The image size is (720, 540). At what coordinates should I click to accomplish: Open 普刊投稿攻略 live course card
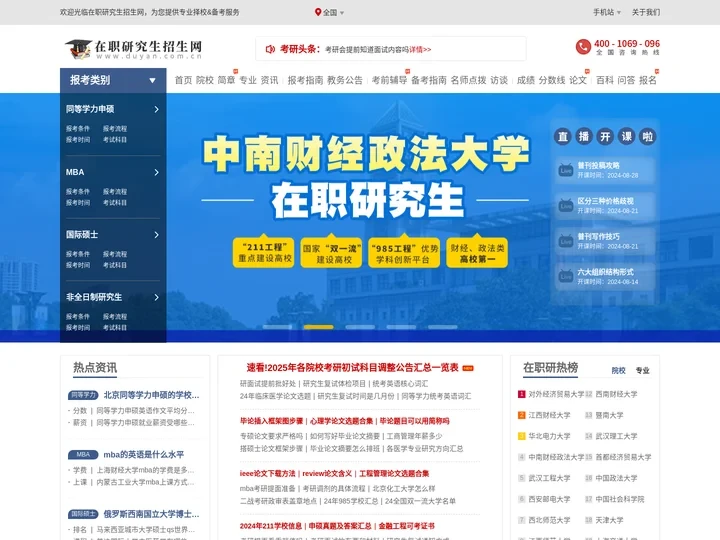pos(605,170)
